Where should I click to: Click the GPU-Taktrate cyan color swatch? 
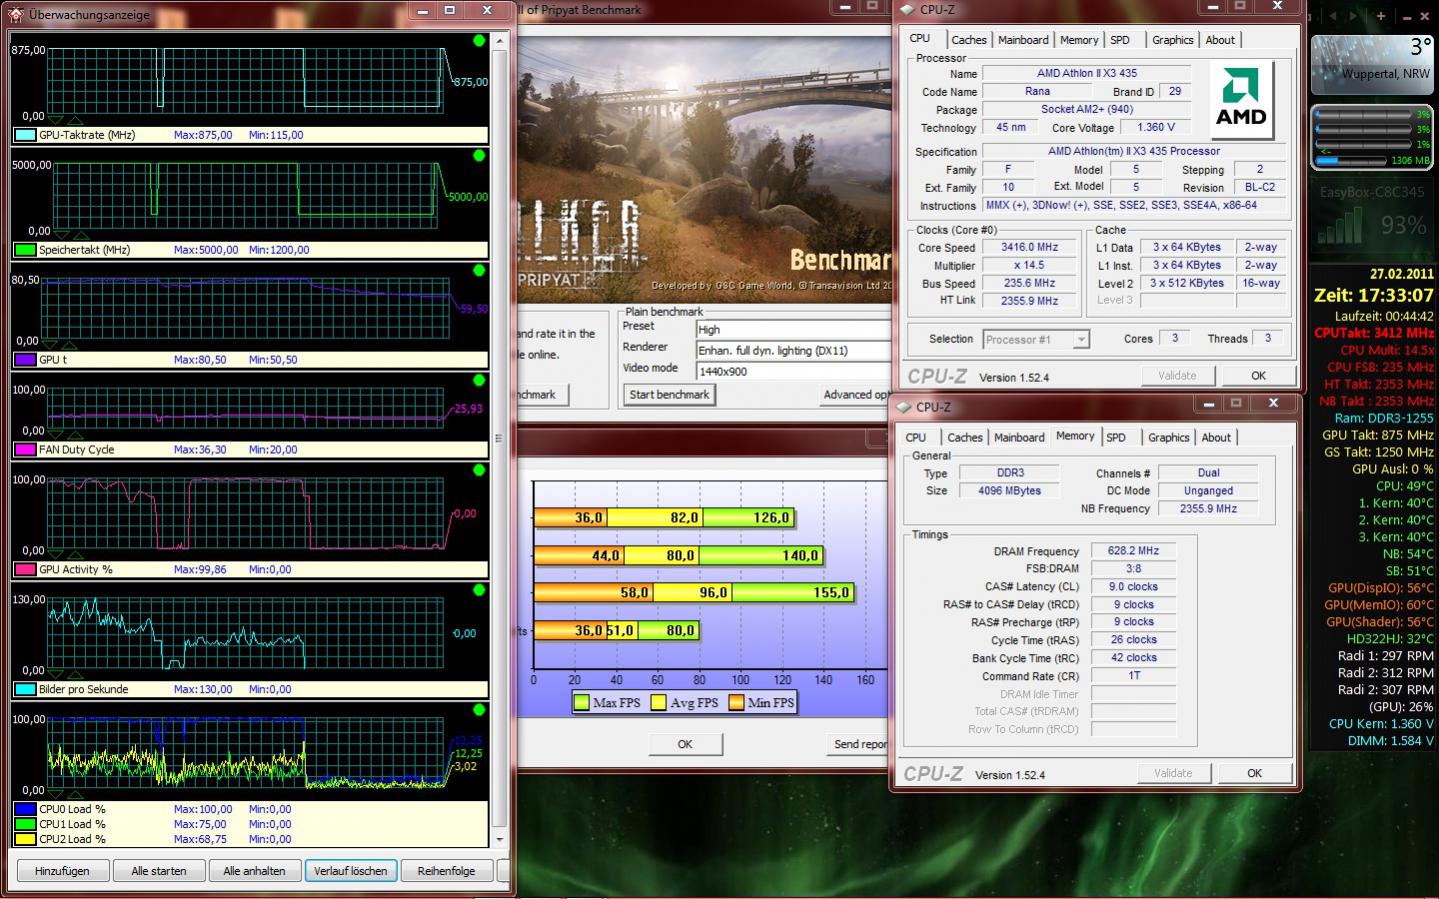pyautogui.click(x=25, y=135)
